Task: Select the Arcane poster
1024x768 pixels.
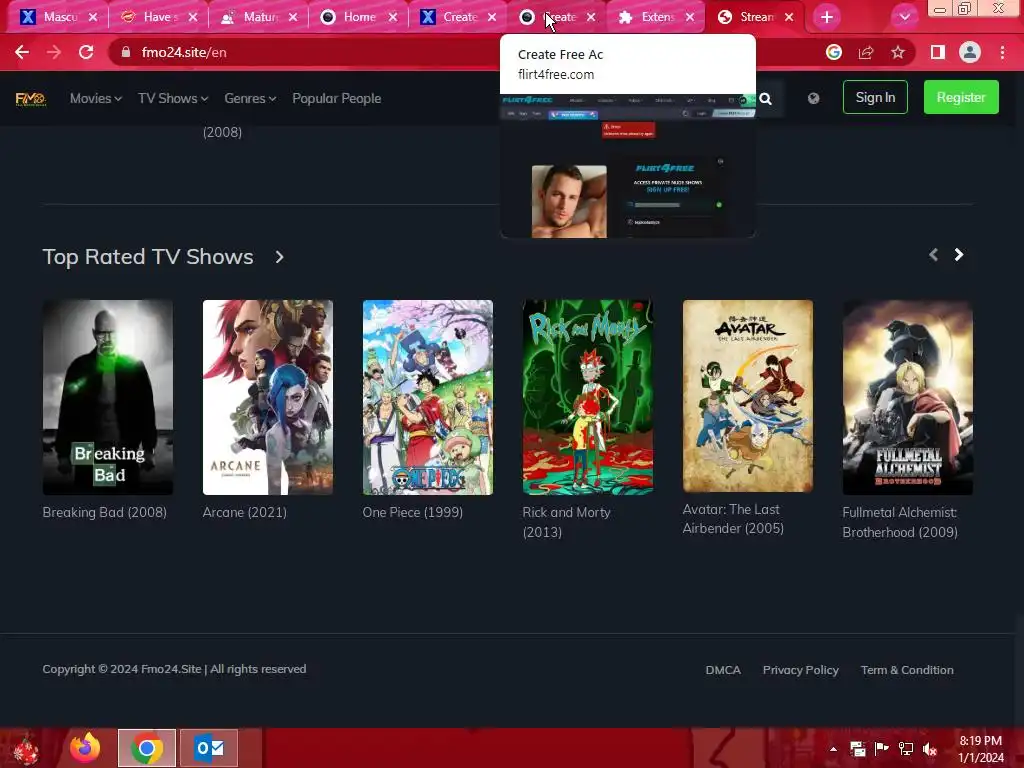Action: [268, 397]
